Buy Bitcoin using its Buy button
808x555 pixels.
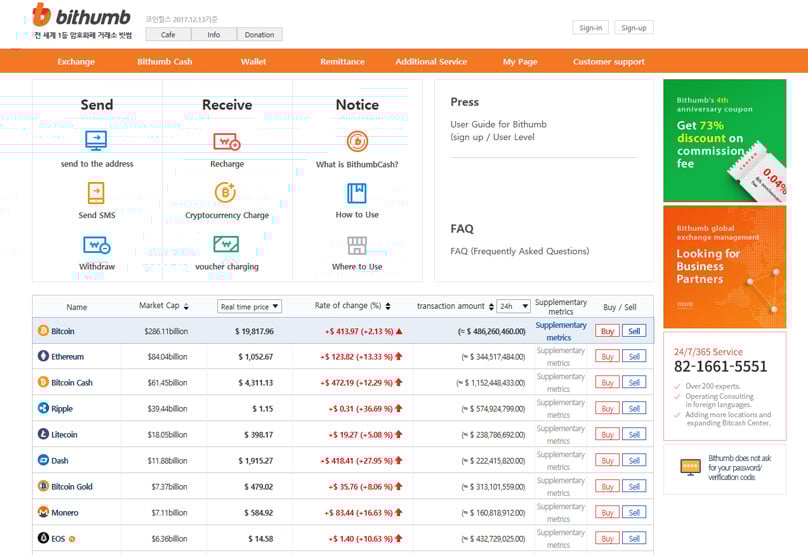(x=607, y=331)
